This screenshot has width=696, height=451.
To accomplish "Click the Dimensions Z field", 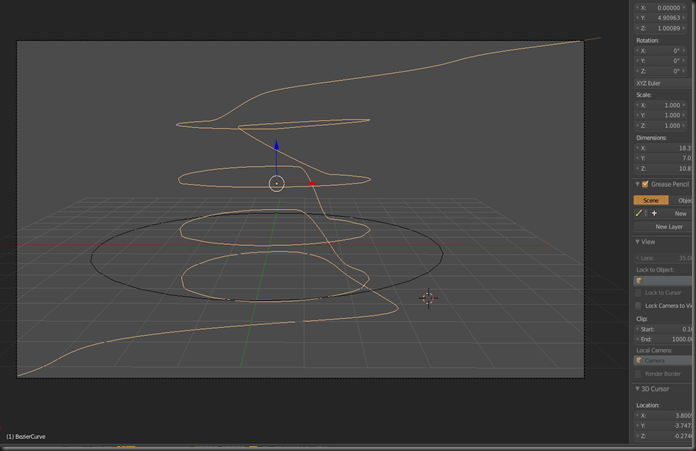I will click(664, 169).
